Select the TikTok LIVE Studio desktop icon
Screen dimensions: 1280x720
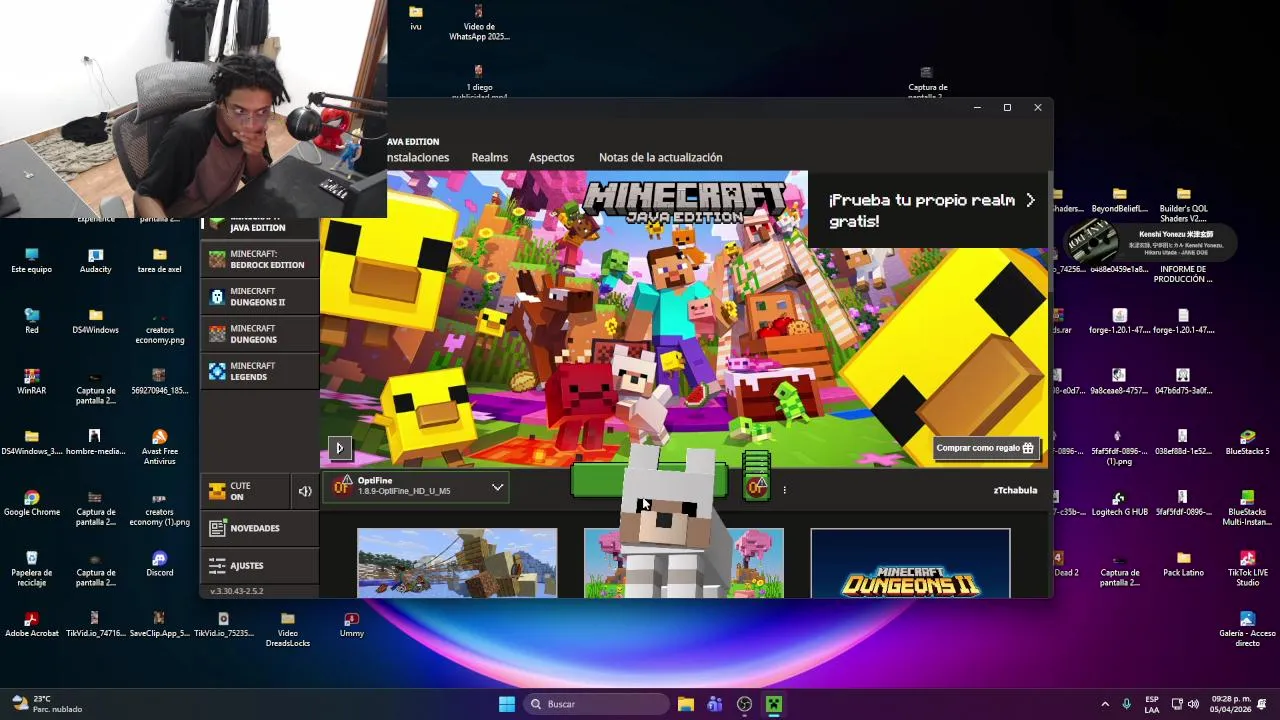click(1247, 568)
